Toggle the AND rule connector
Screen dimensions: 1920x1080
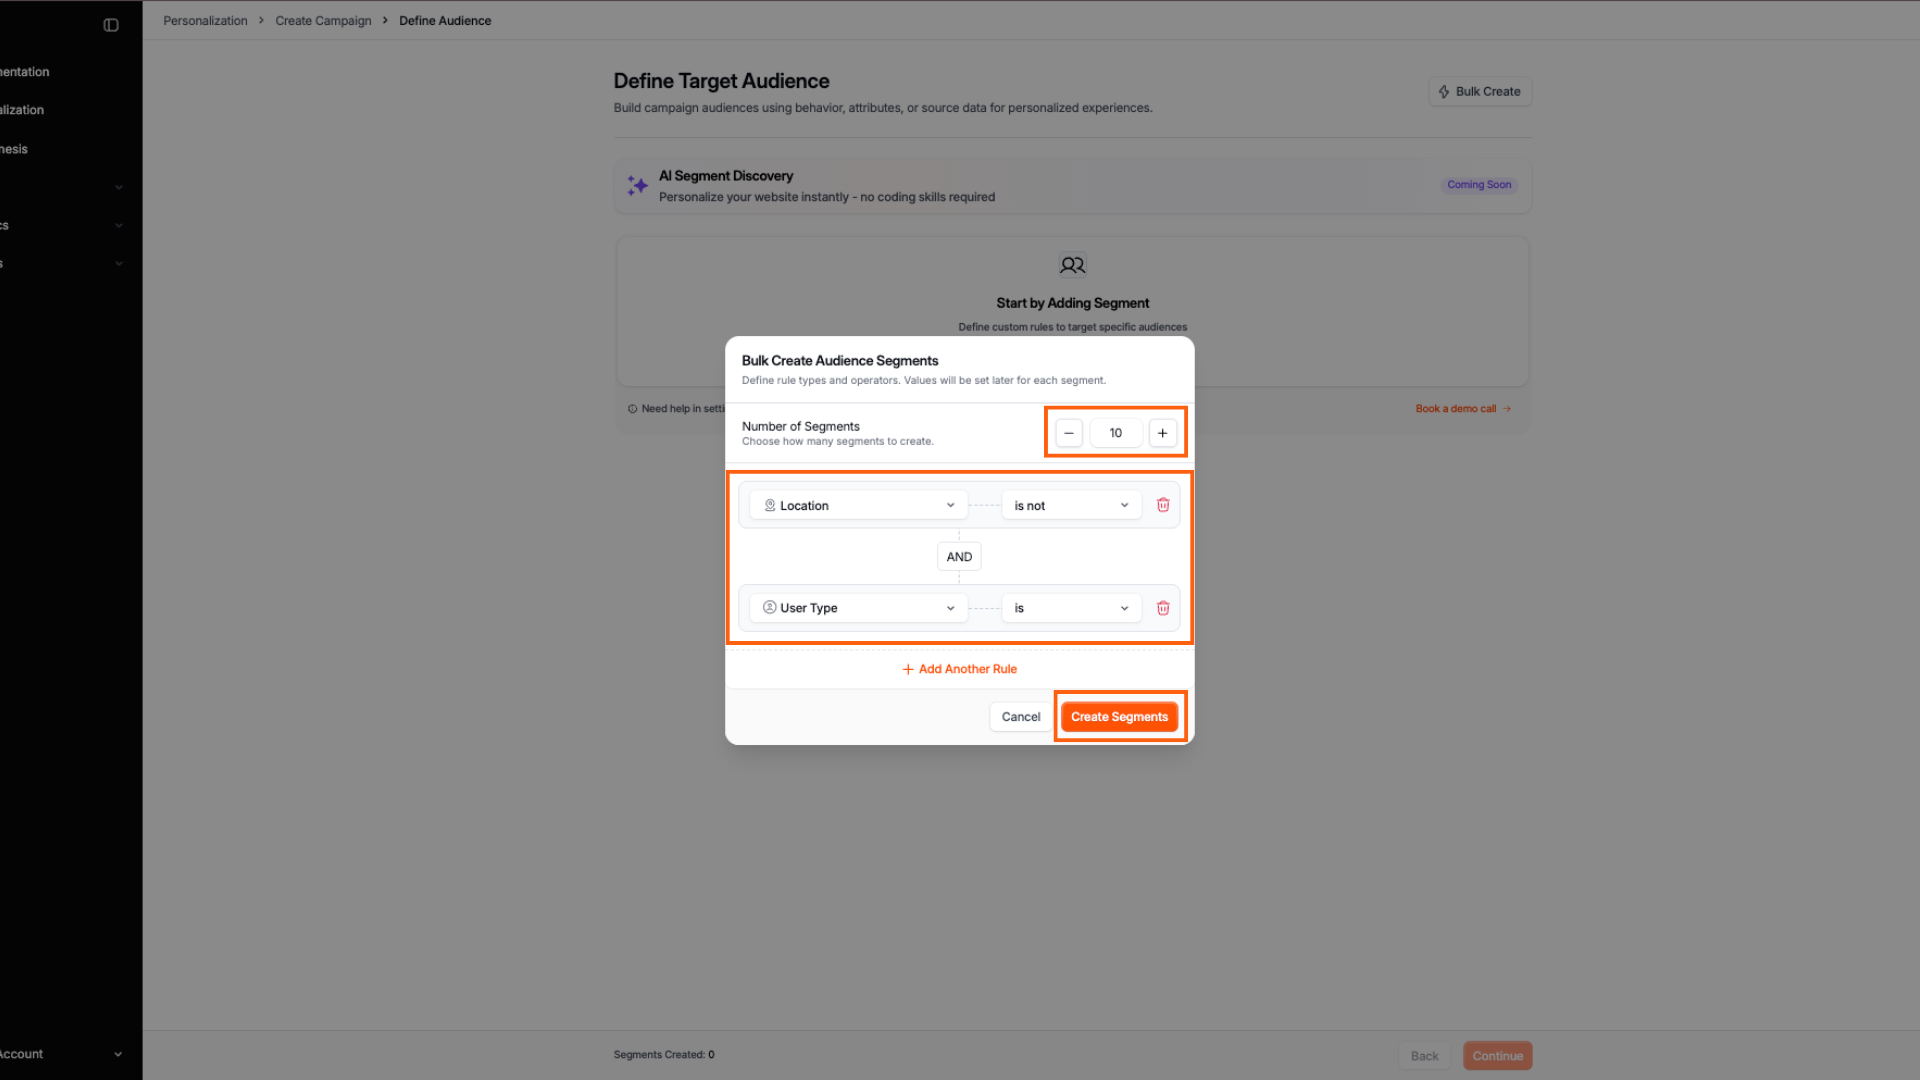(959, 557)
